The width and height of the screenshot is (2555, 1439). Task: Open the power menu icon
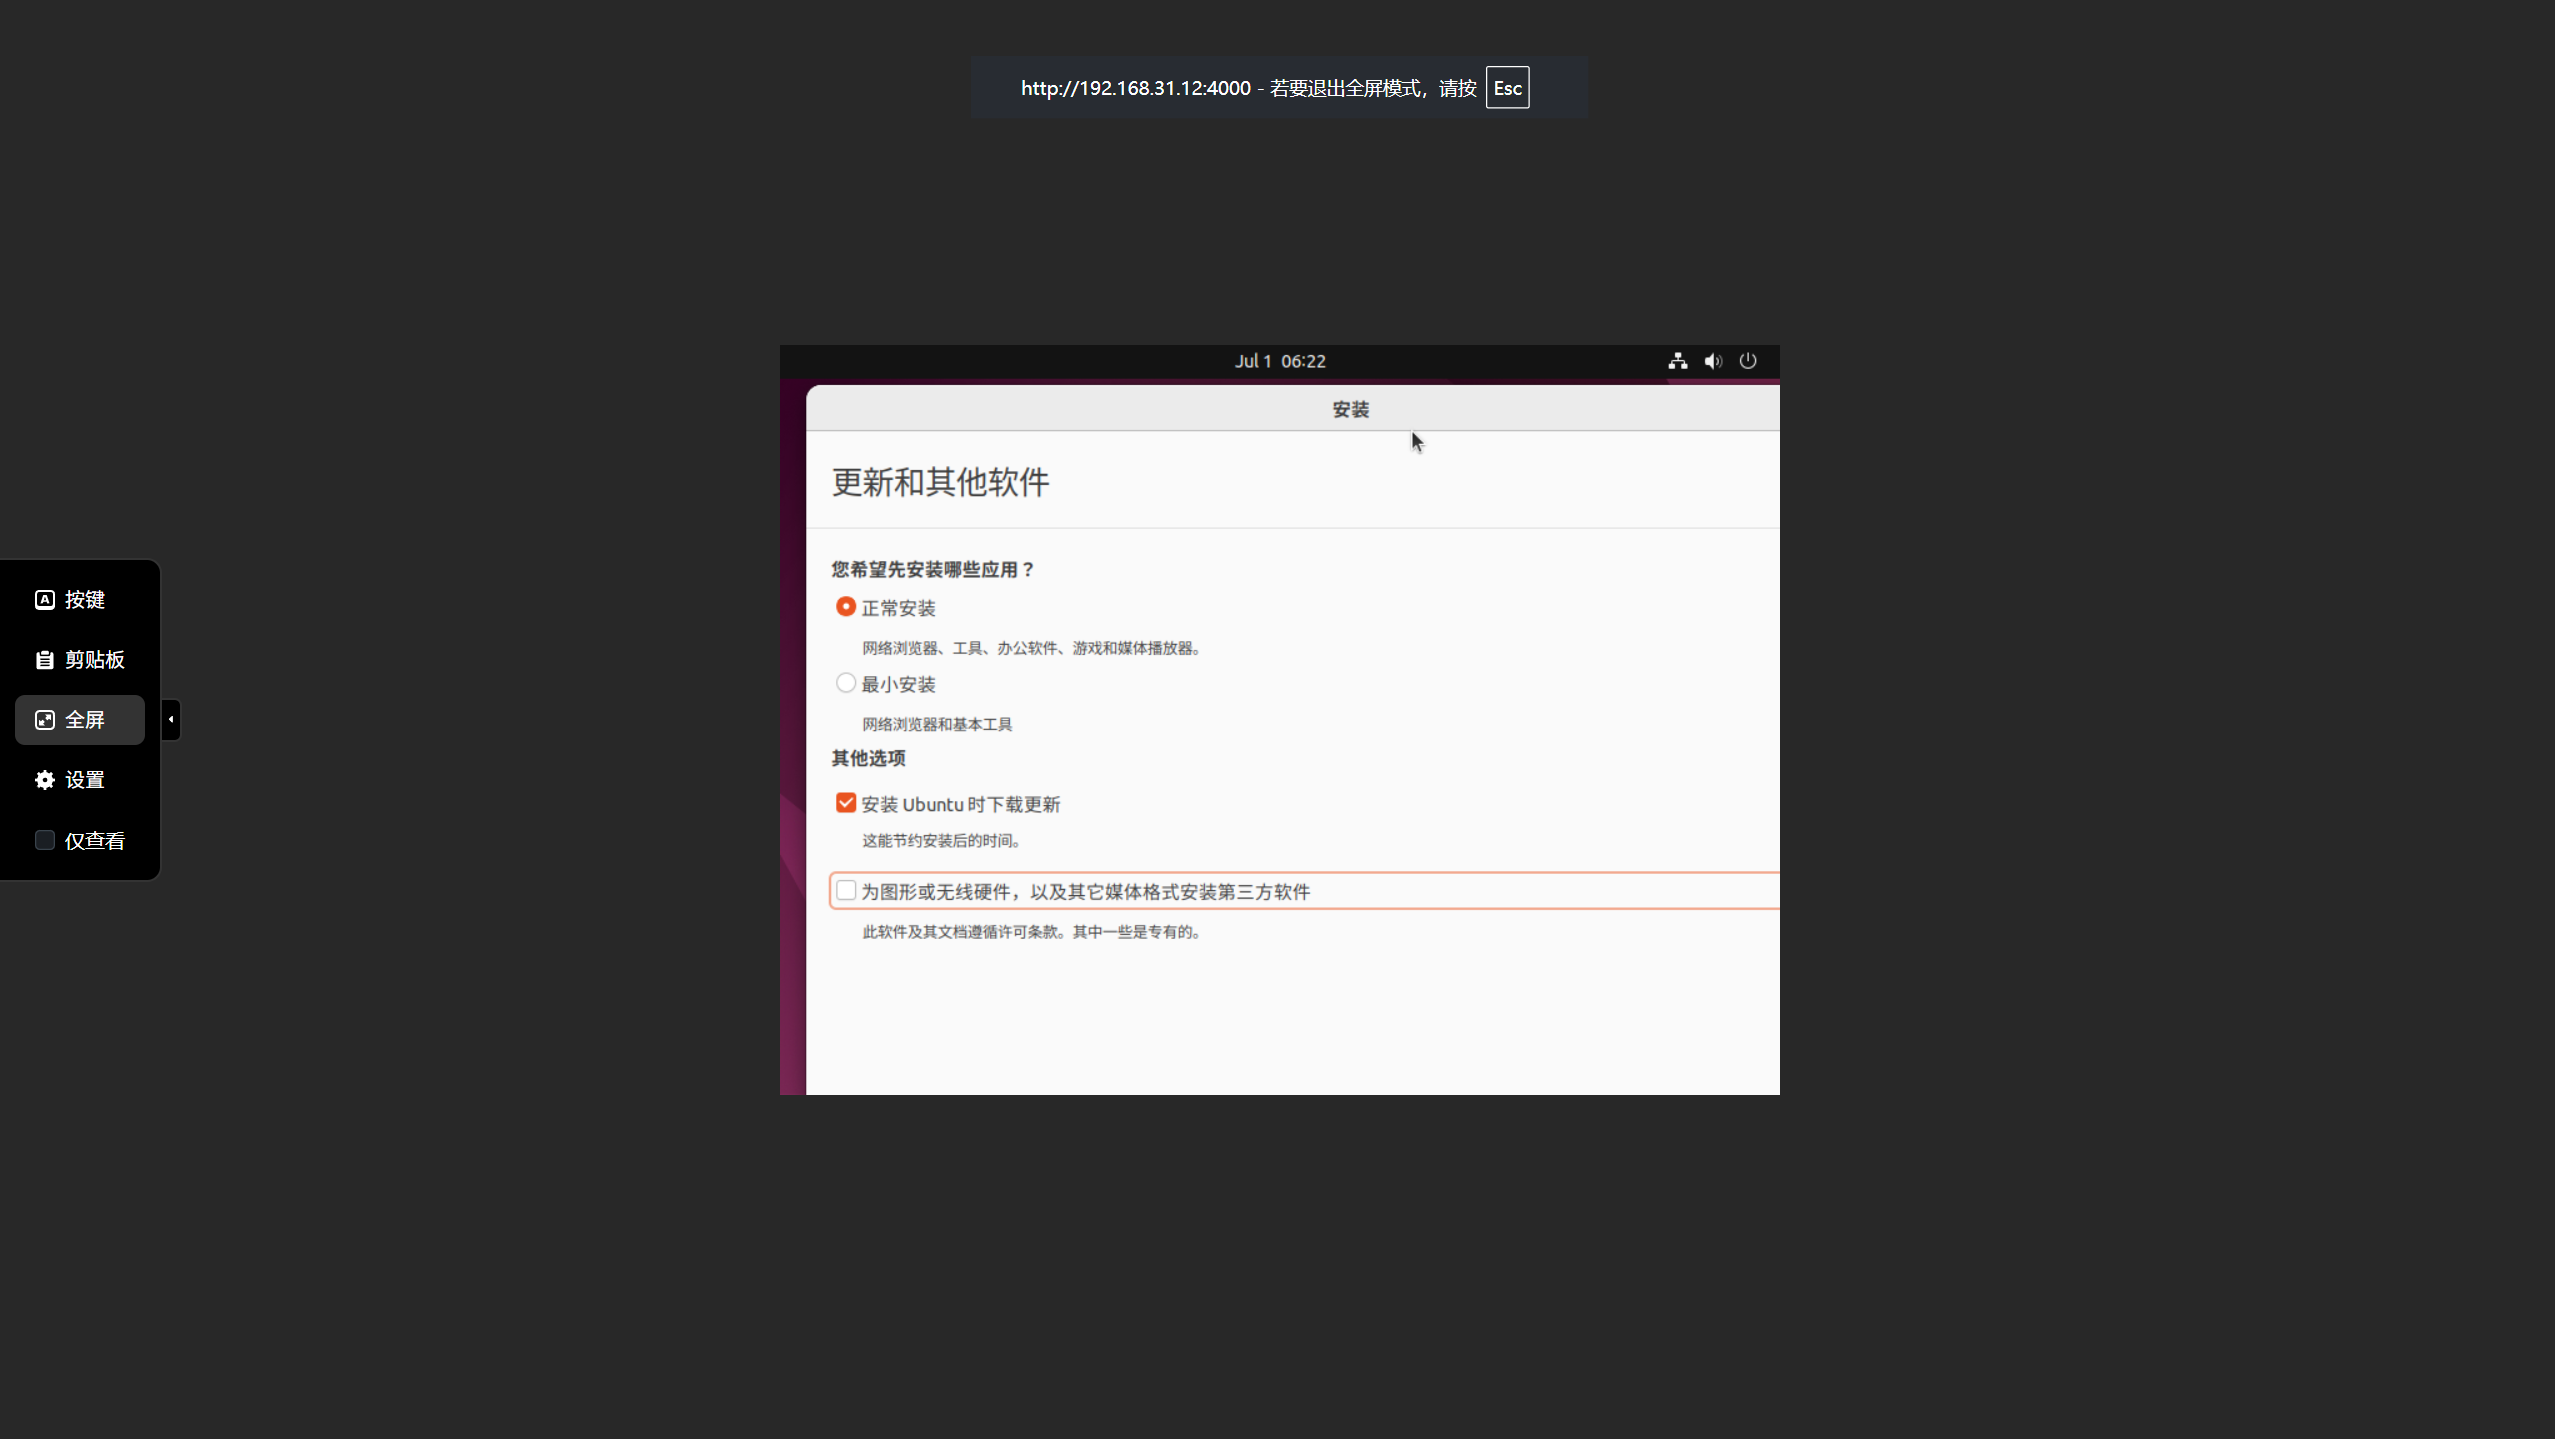point(1748,361)
